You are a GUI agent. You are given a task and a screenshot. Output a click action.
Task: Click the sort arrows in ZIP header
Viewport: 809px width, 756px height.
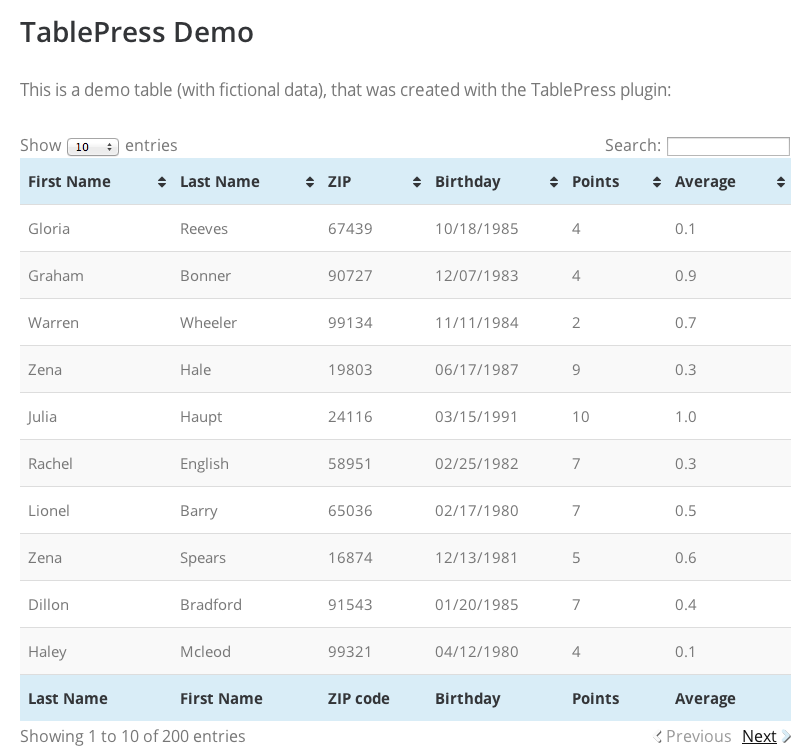pos(417,182)
